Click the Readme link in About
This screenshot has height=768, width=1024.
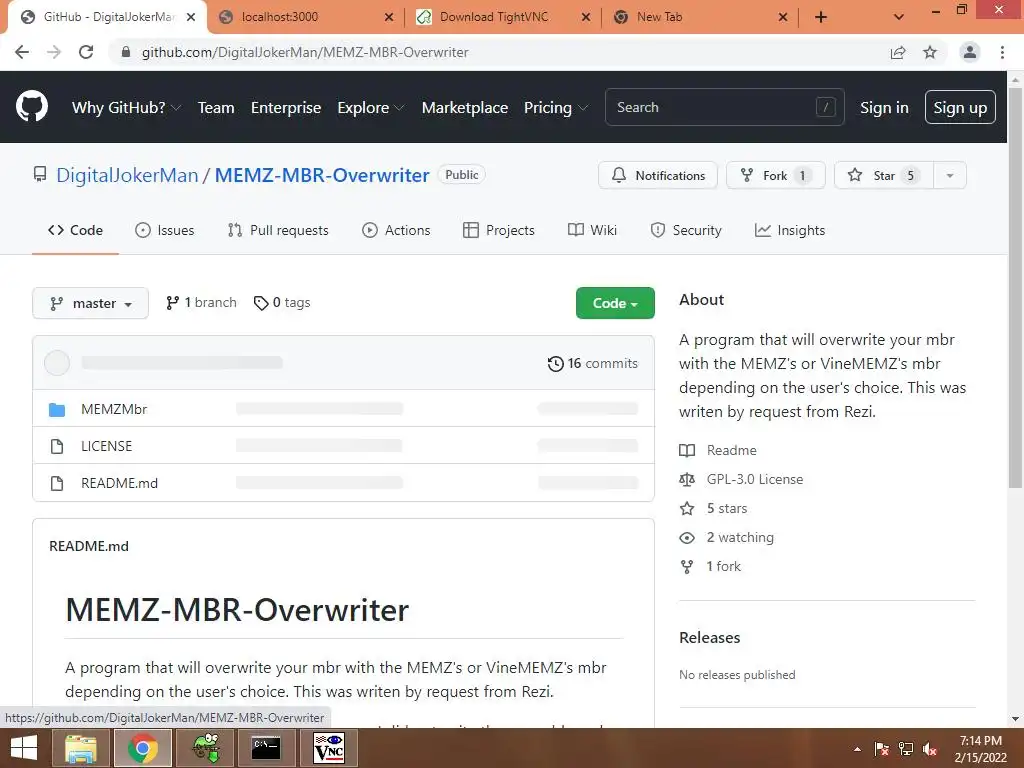pos(718,450)
